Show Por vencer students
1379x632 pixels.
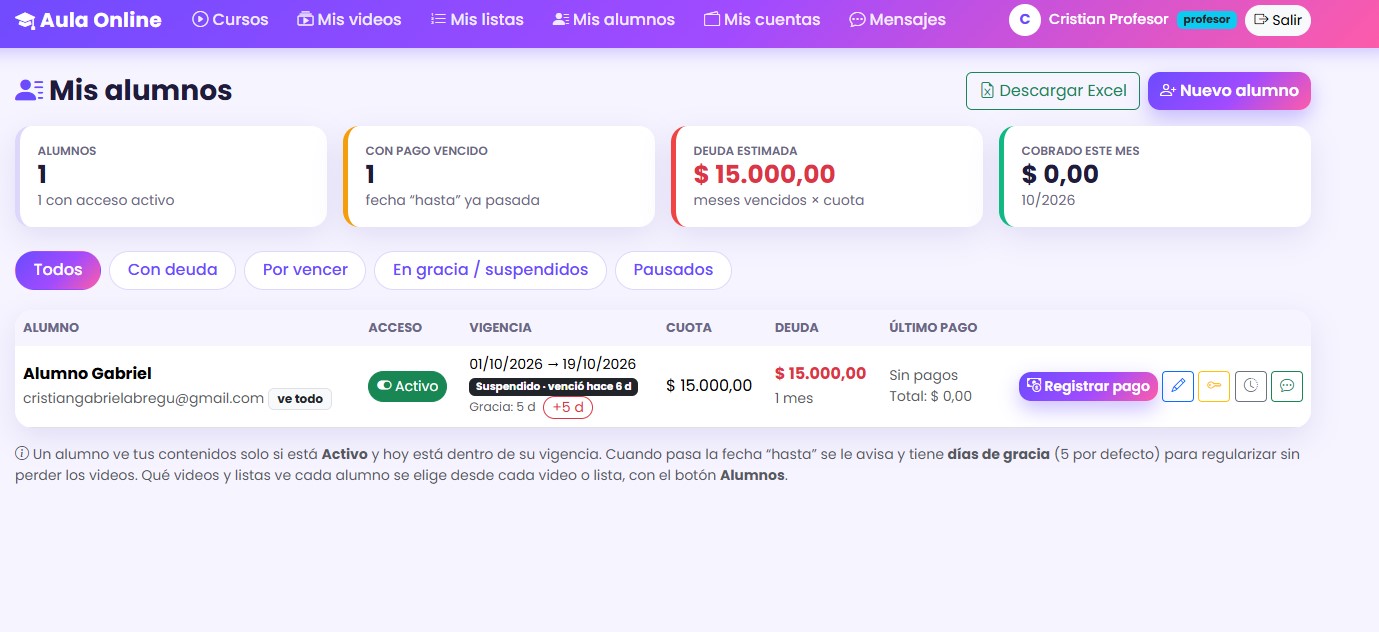click(305, 270)
